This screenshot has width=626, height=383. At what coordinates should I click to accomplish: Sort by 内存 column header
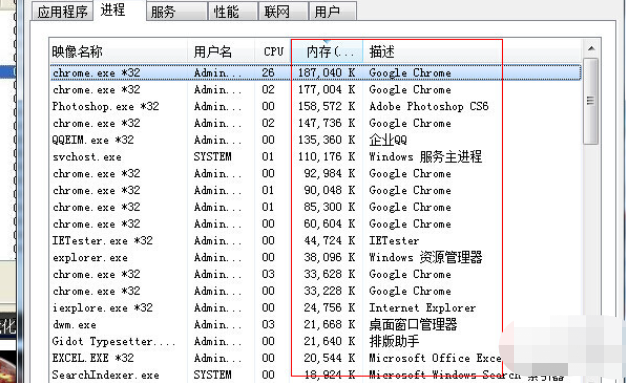(327, 52)
